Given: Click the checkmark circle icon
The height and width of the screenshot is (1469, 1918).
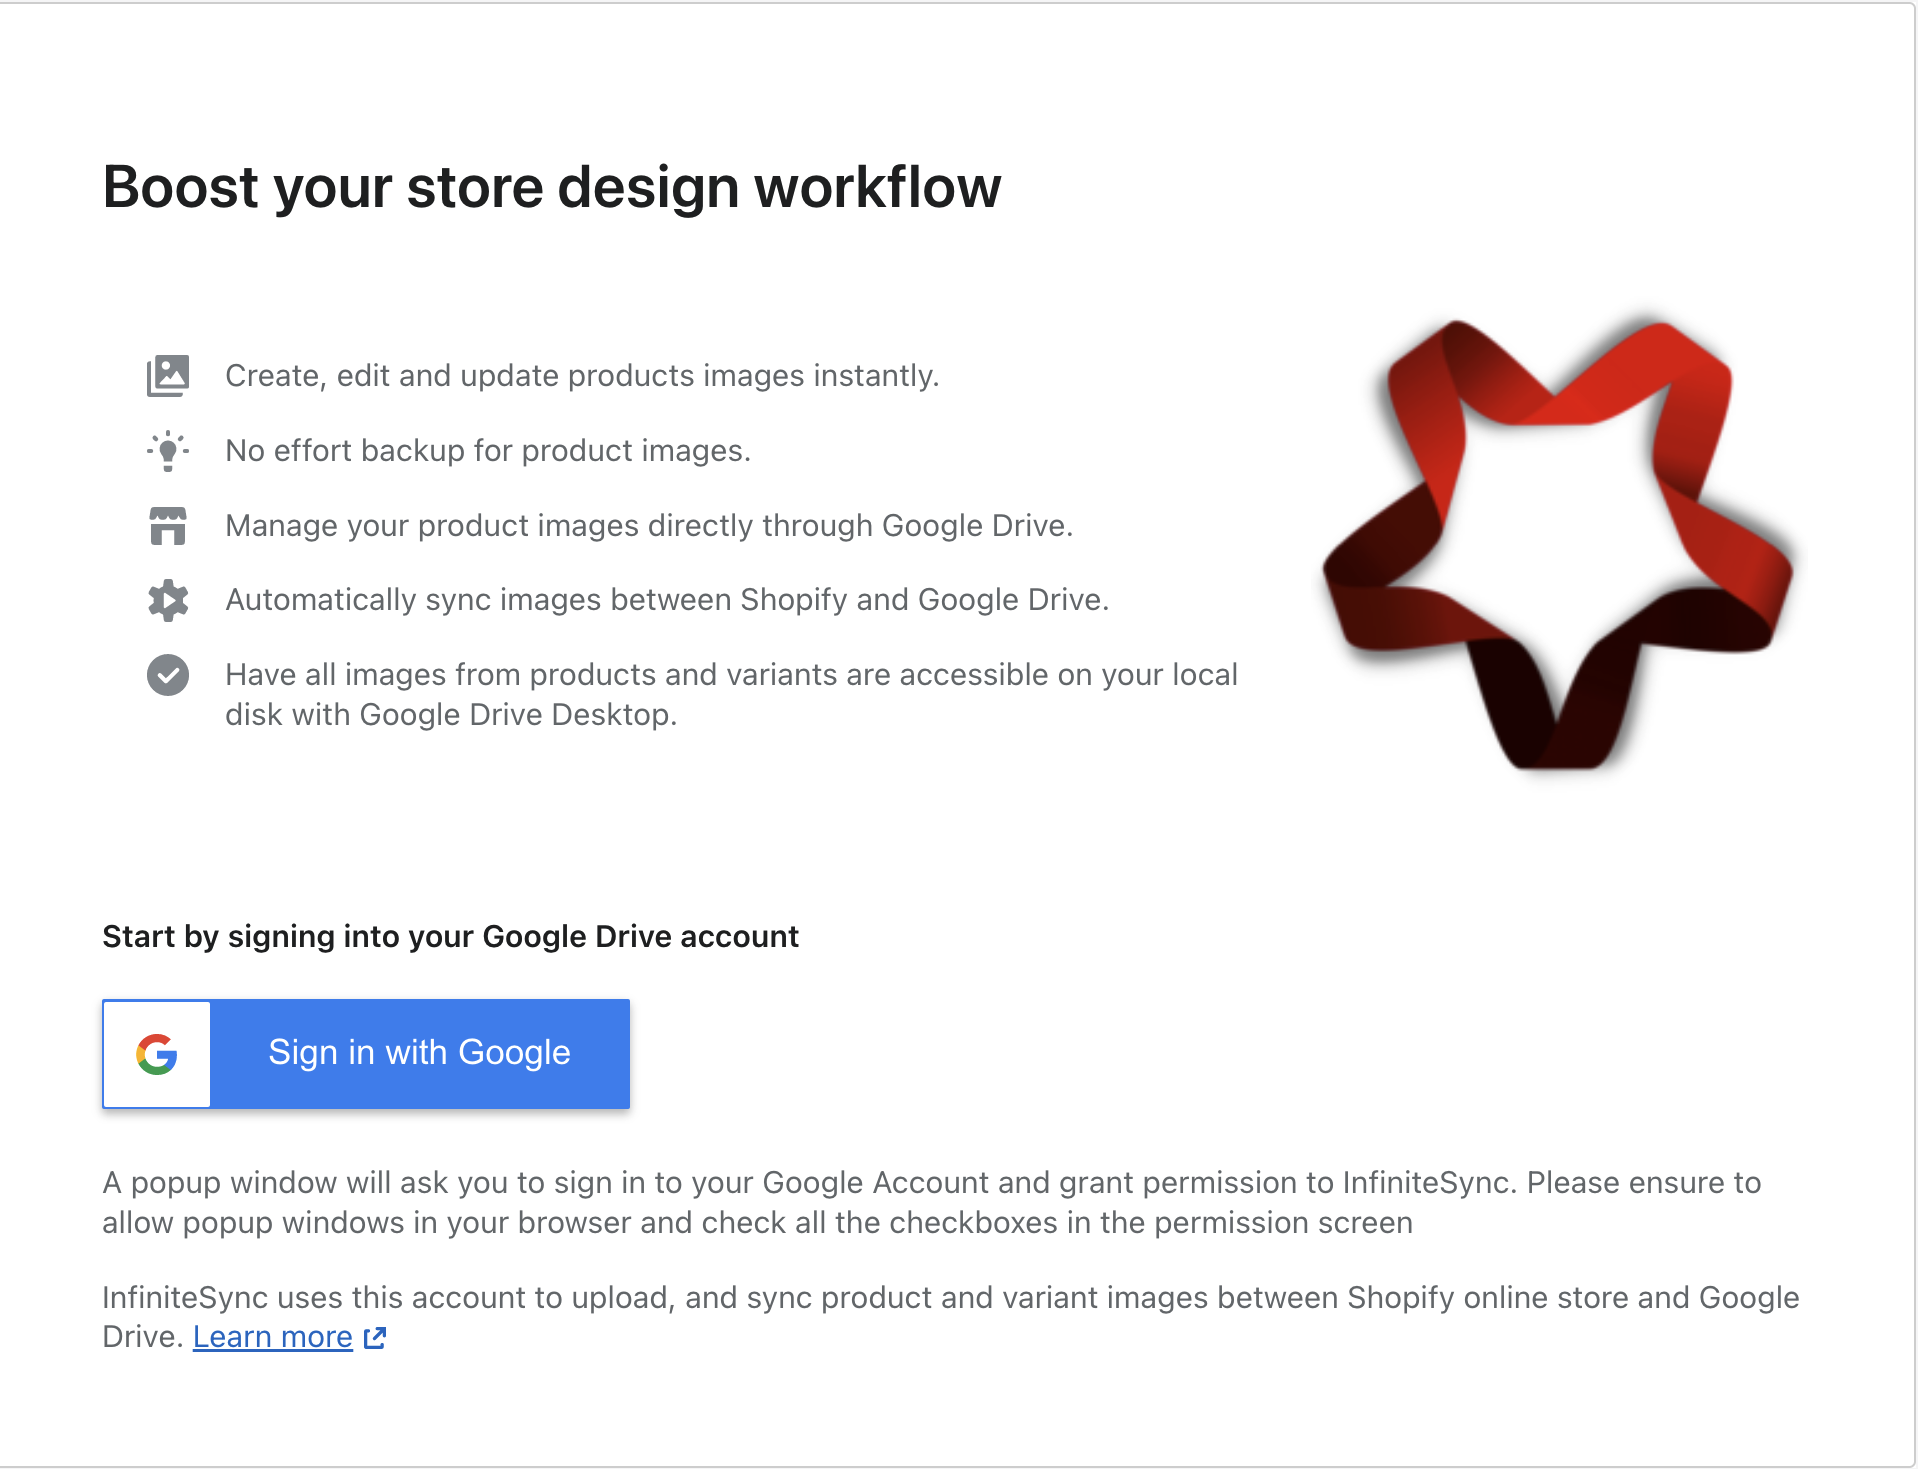Looking at the screenshot, I should coord(167,675).
